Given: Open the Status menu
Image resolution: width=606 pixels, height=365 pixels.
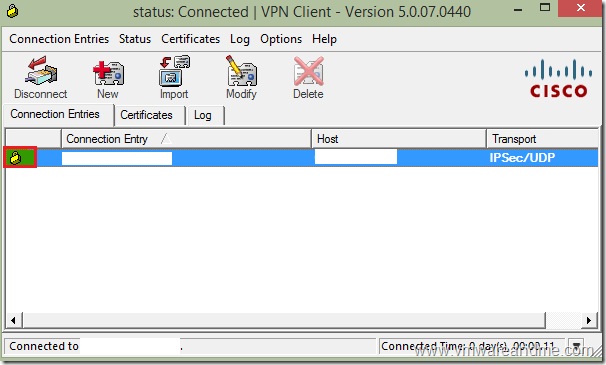Looking at the screenshot, I should (135, 39).
